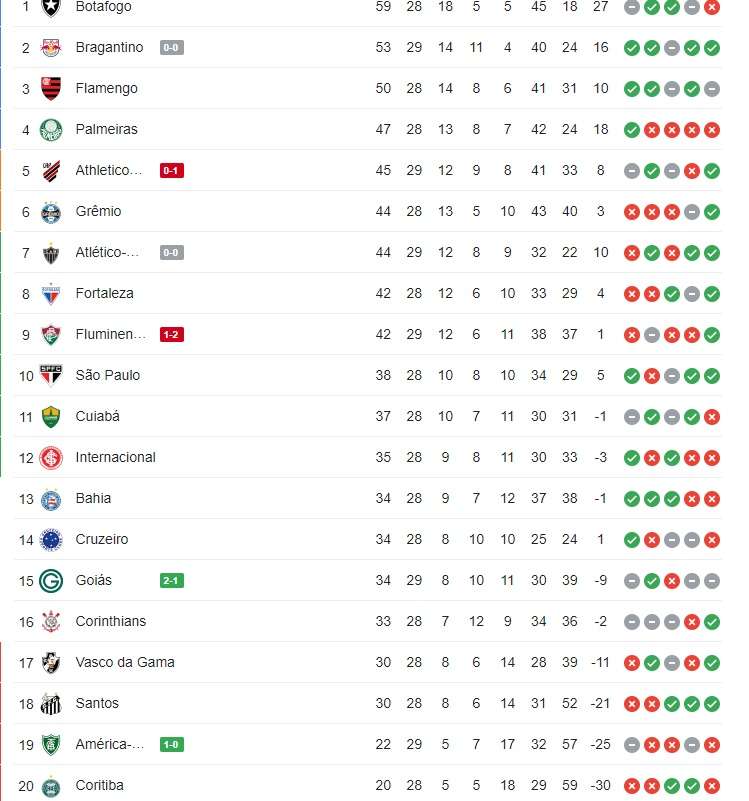Screen dimensions: 749x801
Task: Select the Grêmio crest icon
Action: pyautogui.click(x=51, y=212)
